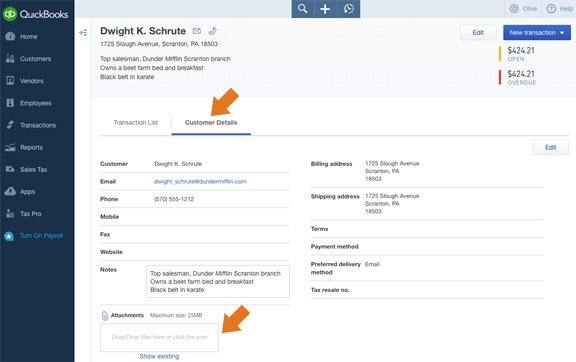Viewport: 576px width, 362px height.
Task: Click the Notes text box
Action: [x=218, y=282]
